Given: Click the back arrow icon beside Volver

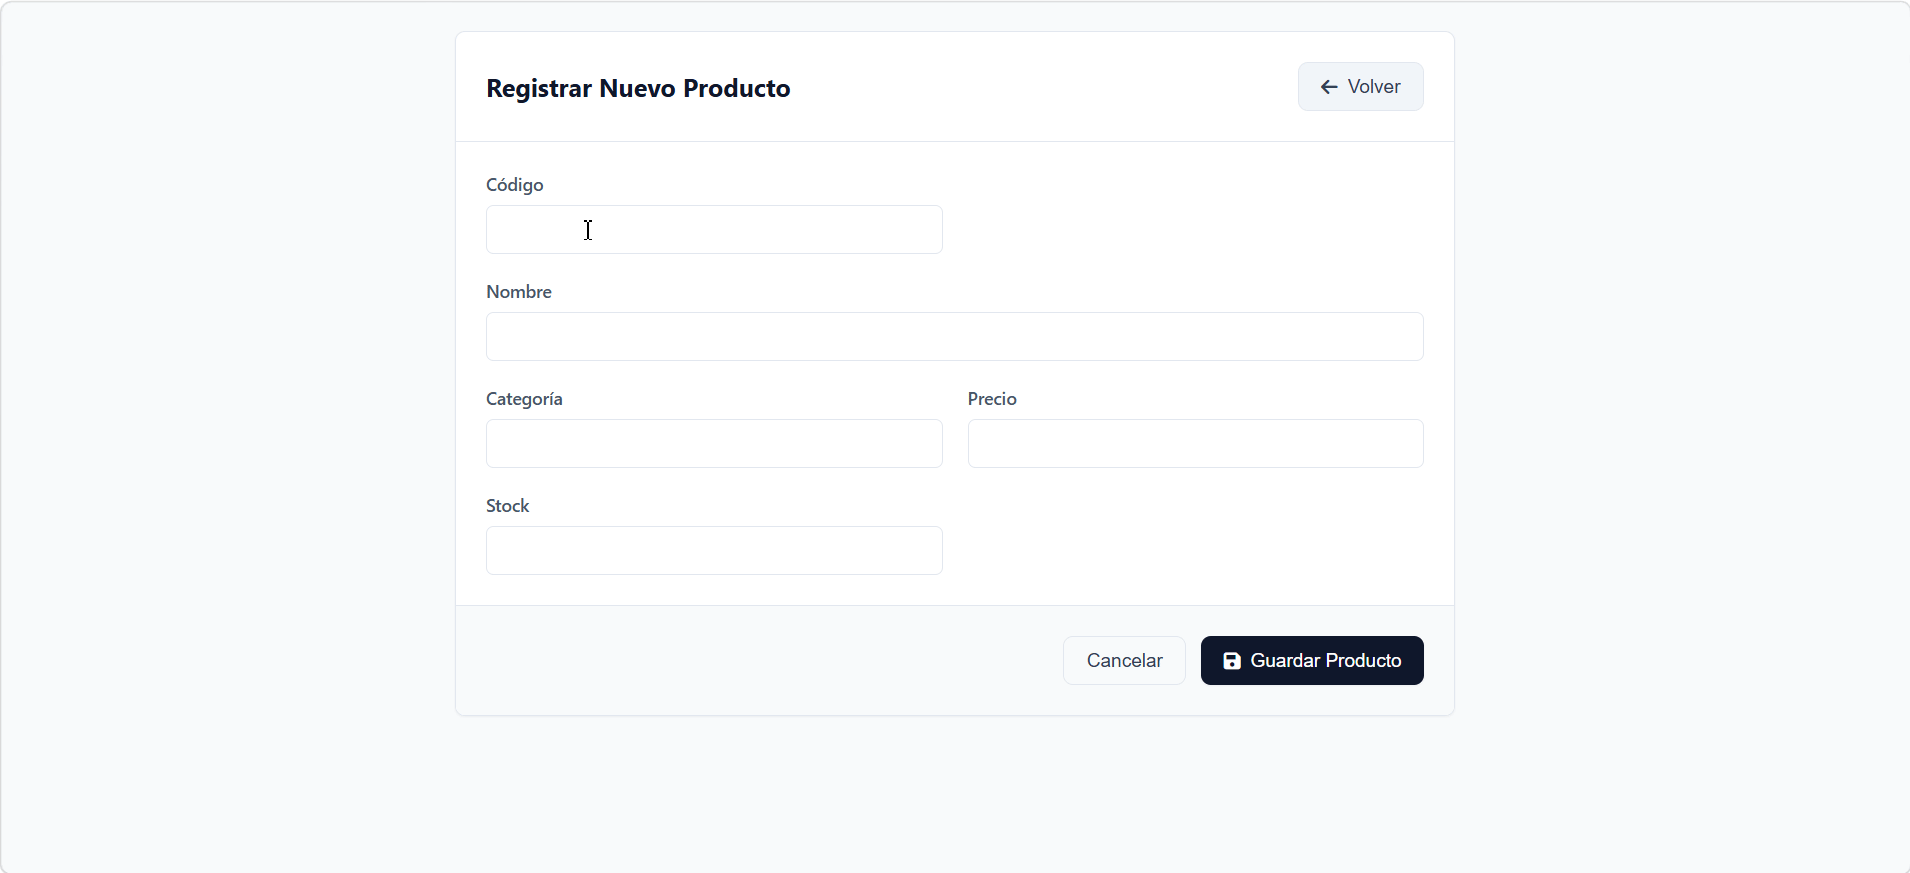Looking at the screenshot, I should [x=1329, y=87].
